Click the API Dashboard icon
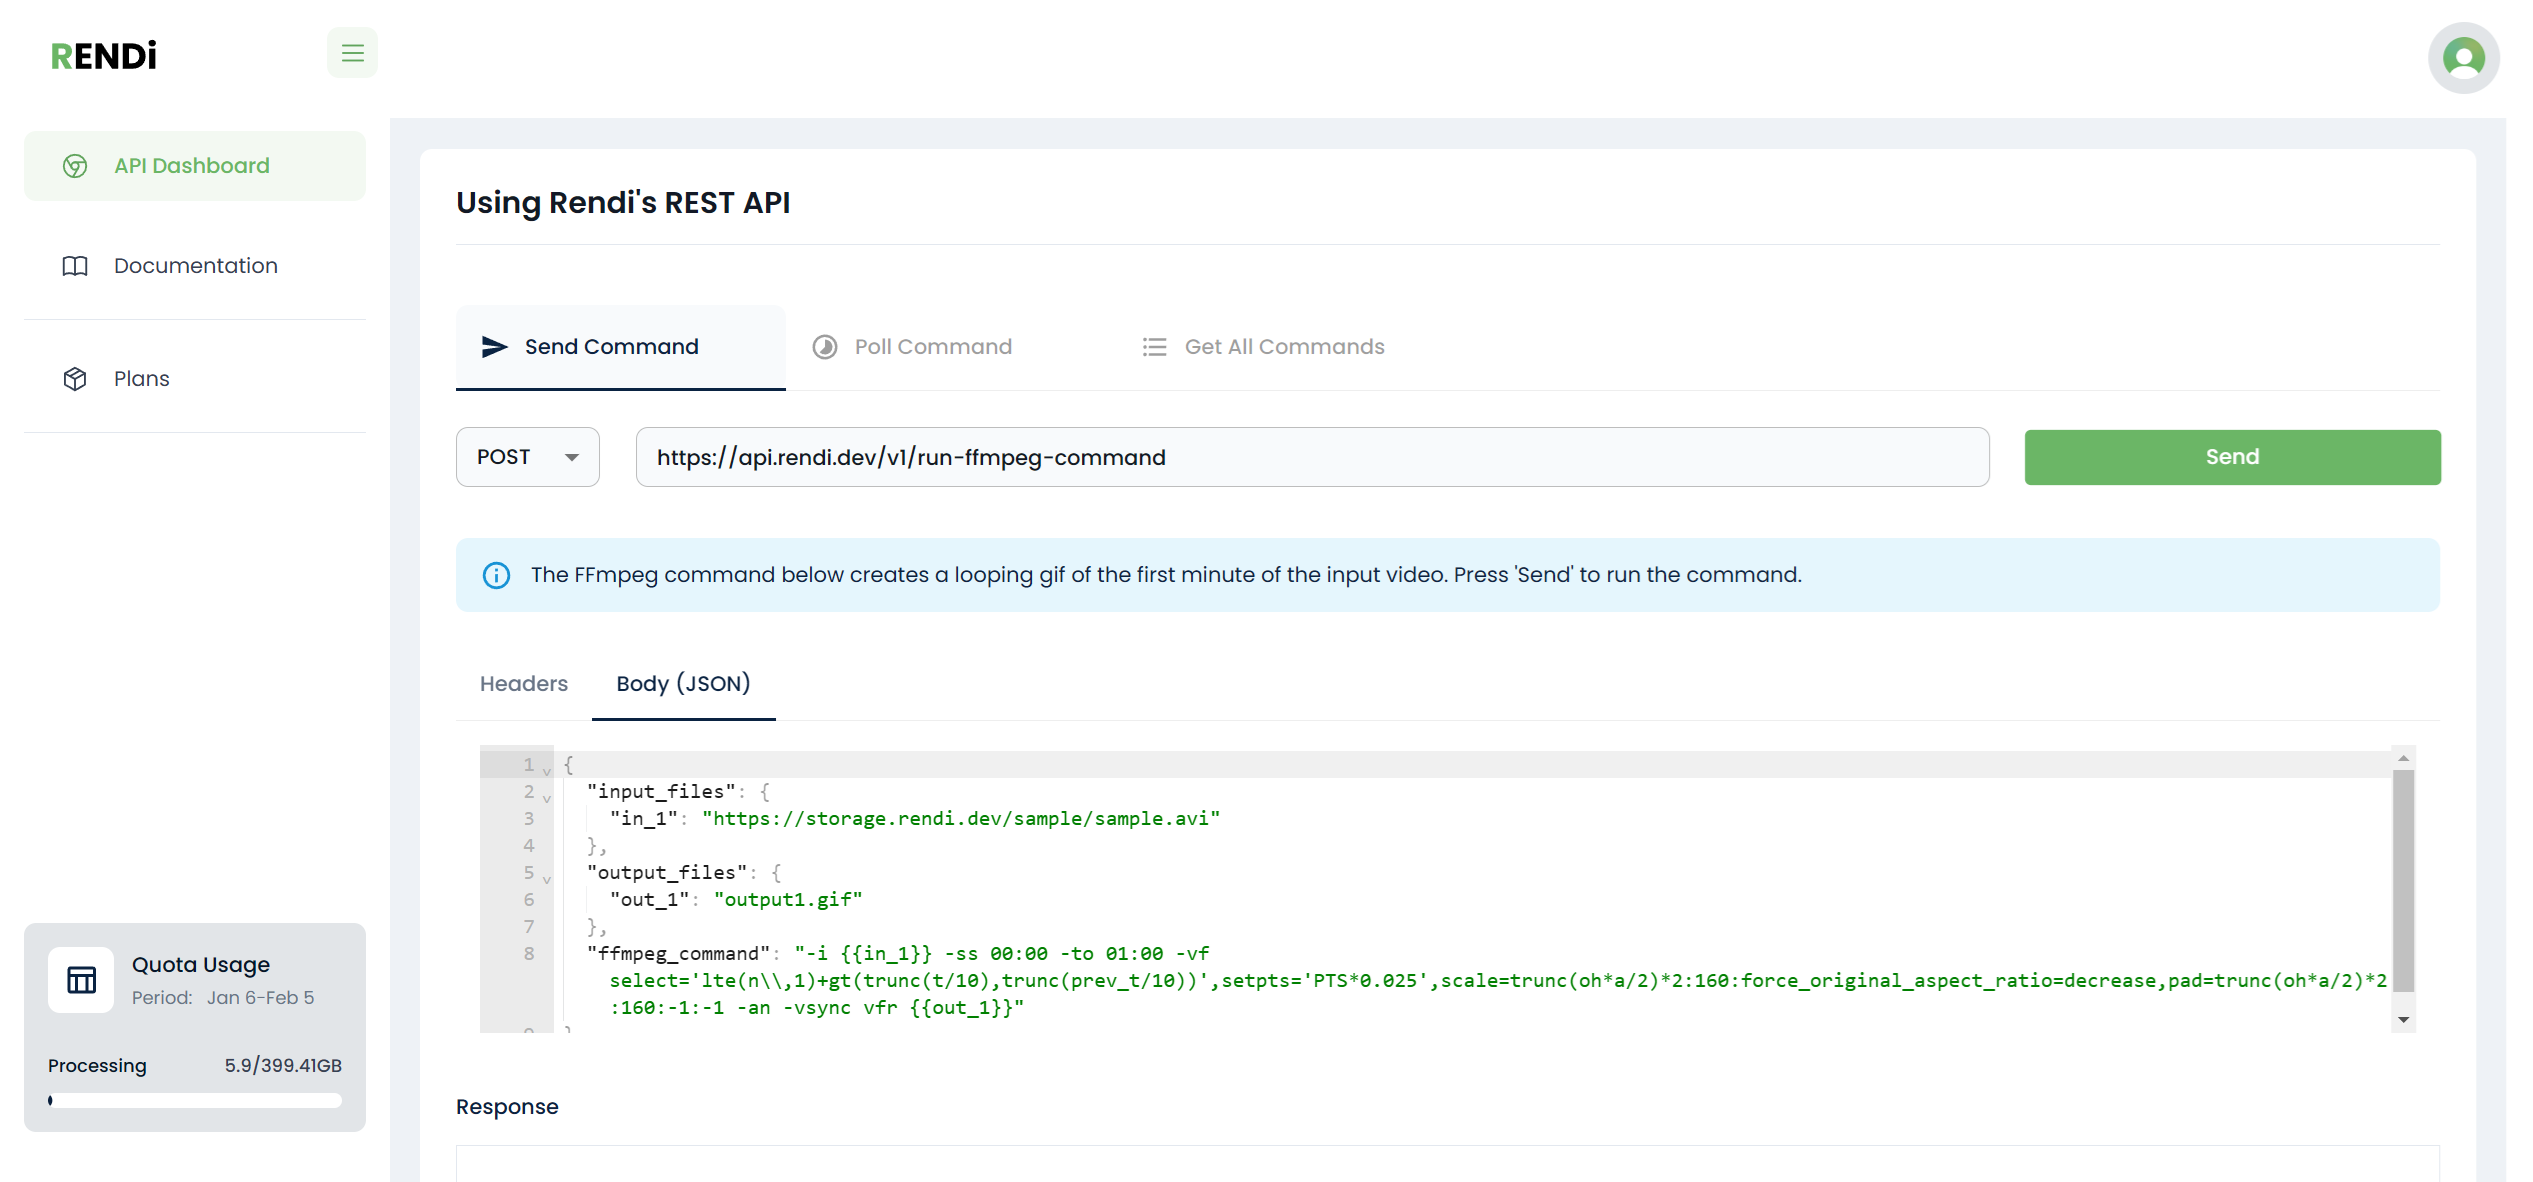The width and height of the screenshot is (2533, 1182). pyautogui.click(x=75, y=166)
